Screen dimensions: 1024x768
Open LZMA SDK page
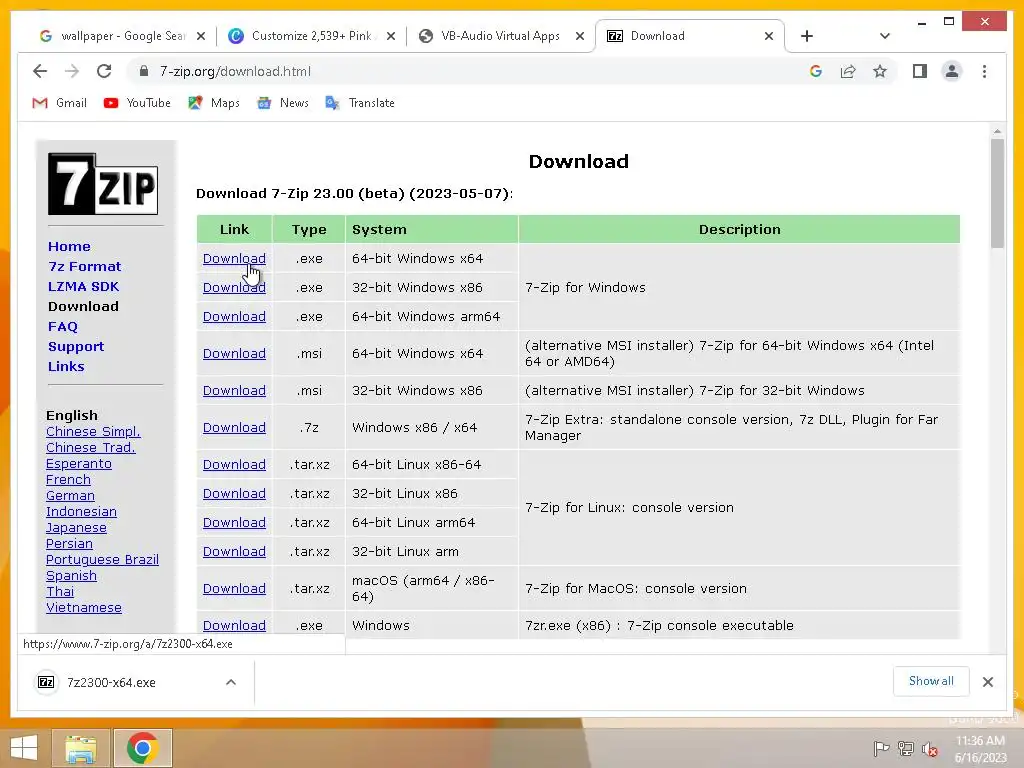coord(84,286)
